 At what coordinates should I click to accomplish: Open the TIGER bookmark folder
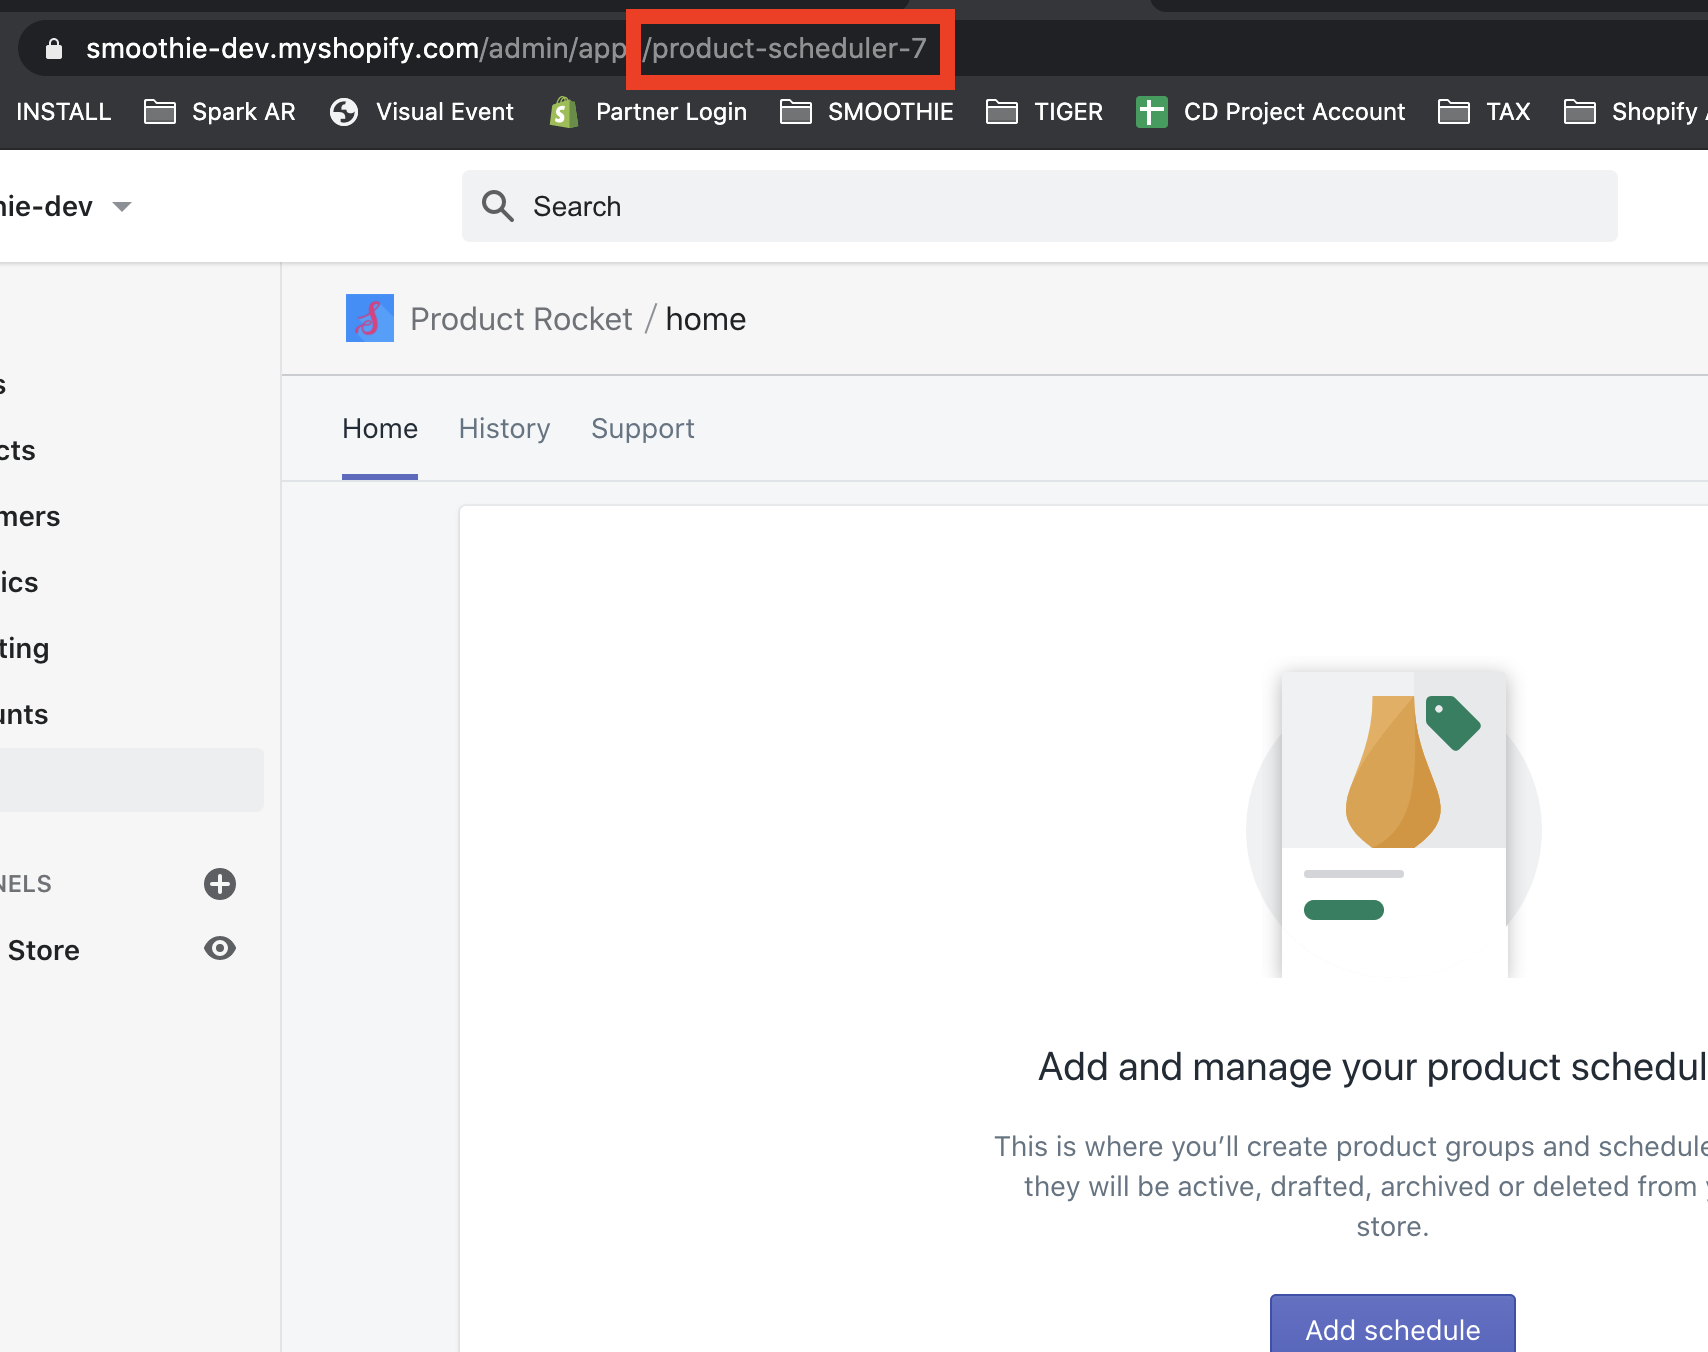[1044, 112]
